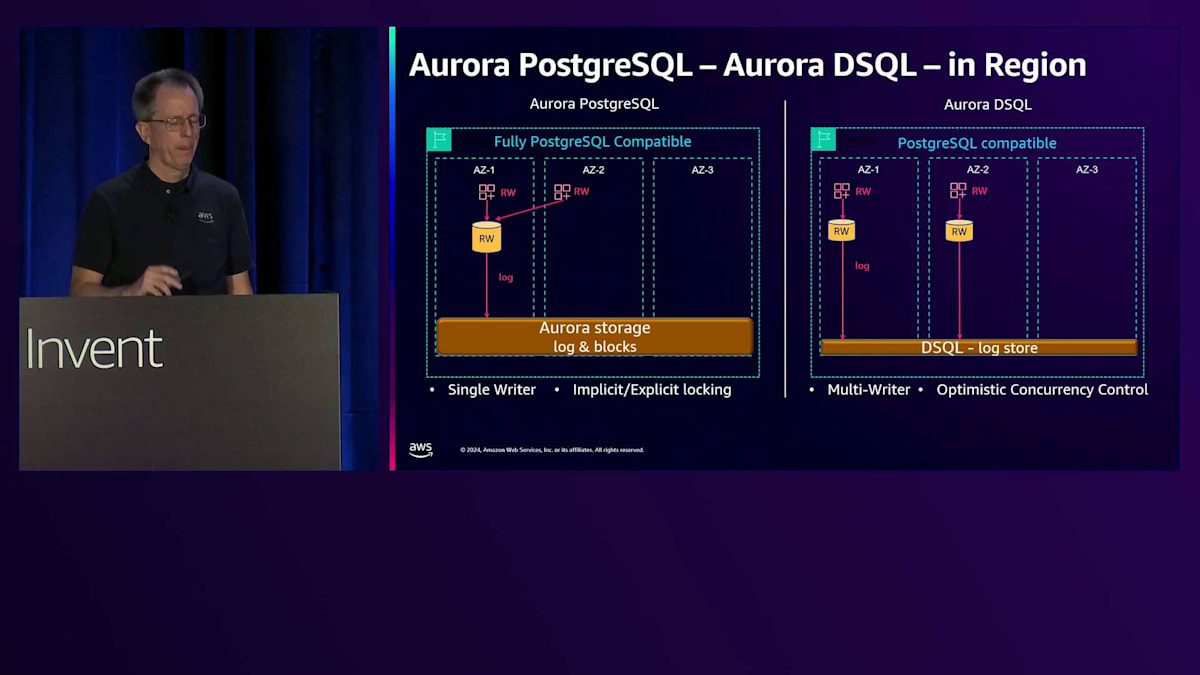Image resolution: width=1200 pixels, height=675 pixels.
Task: Click the DSQL - log store bar
Action: (x=979, y=348)
